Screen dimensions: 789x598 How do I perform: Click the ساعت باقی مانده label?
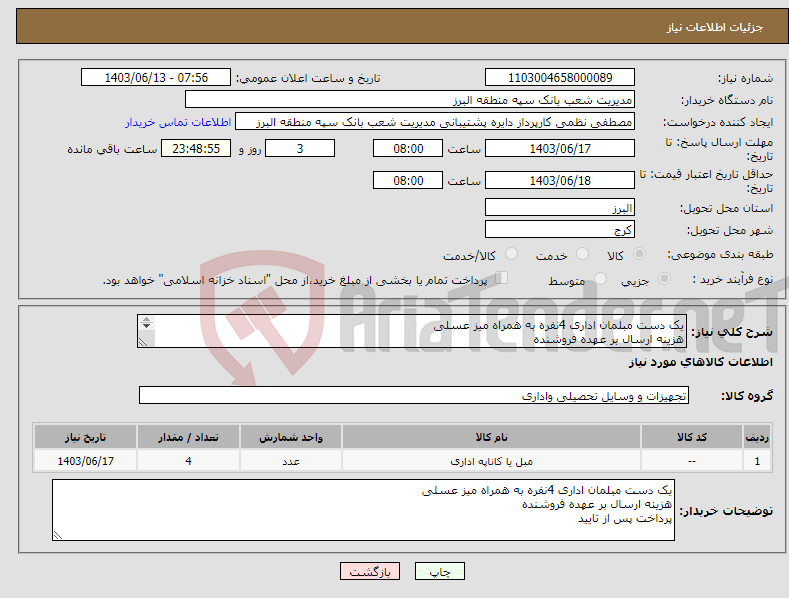(x=112, y=150)
